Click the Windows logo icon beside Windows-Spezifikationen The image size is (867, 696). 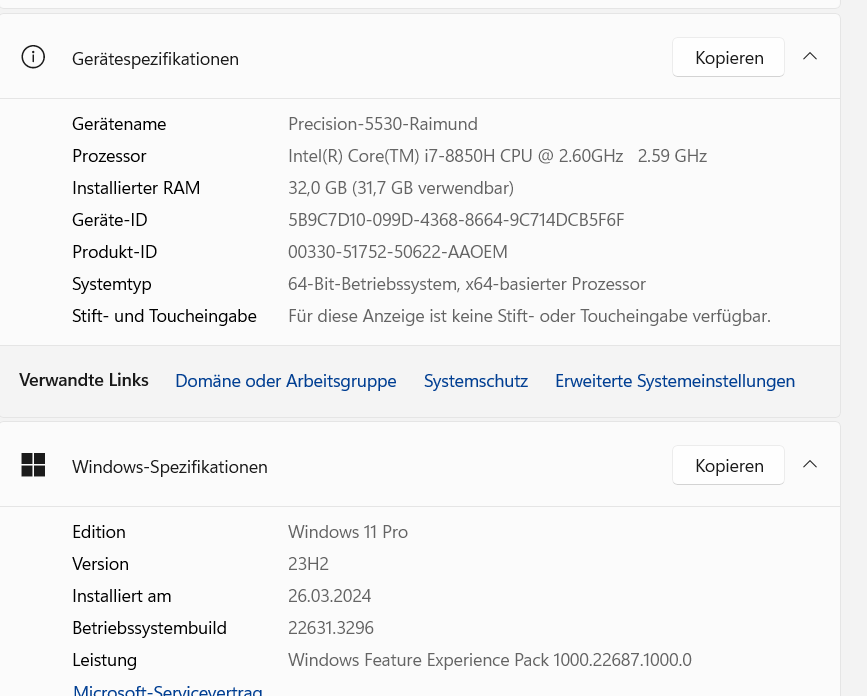pyautogui.click(x=33, y=465)
